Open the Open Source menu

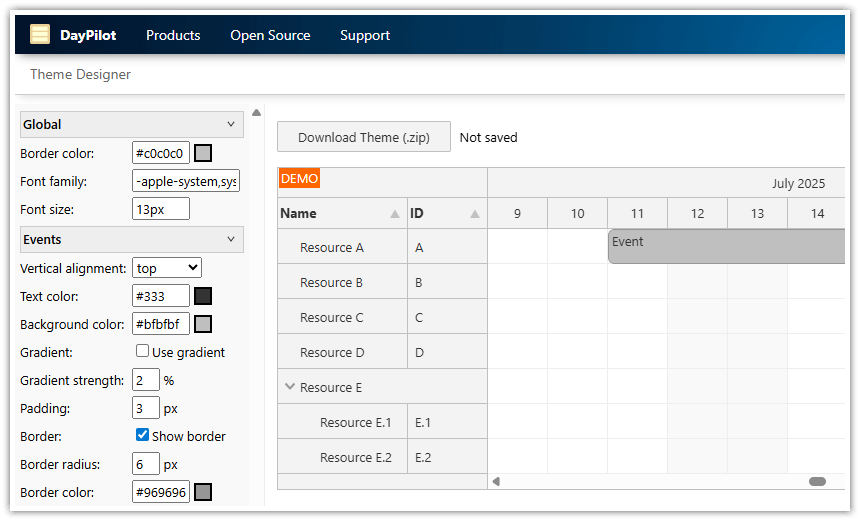coord(270,35)
